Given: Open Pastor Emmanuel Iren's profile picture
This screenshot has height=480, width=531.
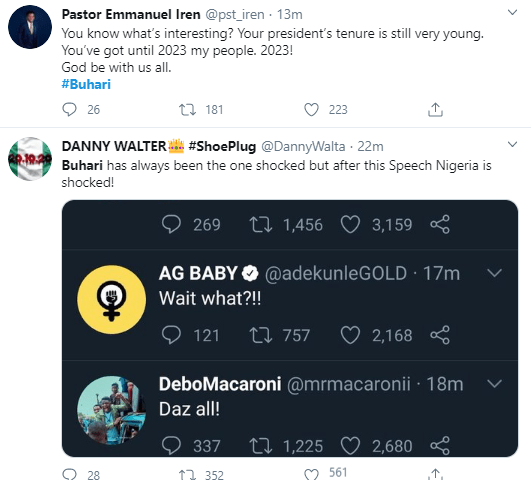Looking at the screenshot, I should tap(30, 27).
